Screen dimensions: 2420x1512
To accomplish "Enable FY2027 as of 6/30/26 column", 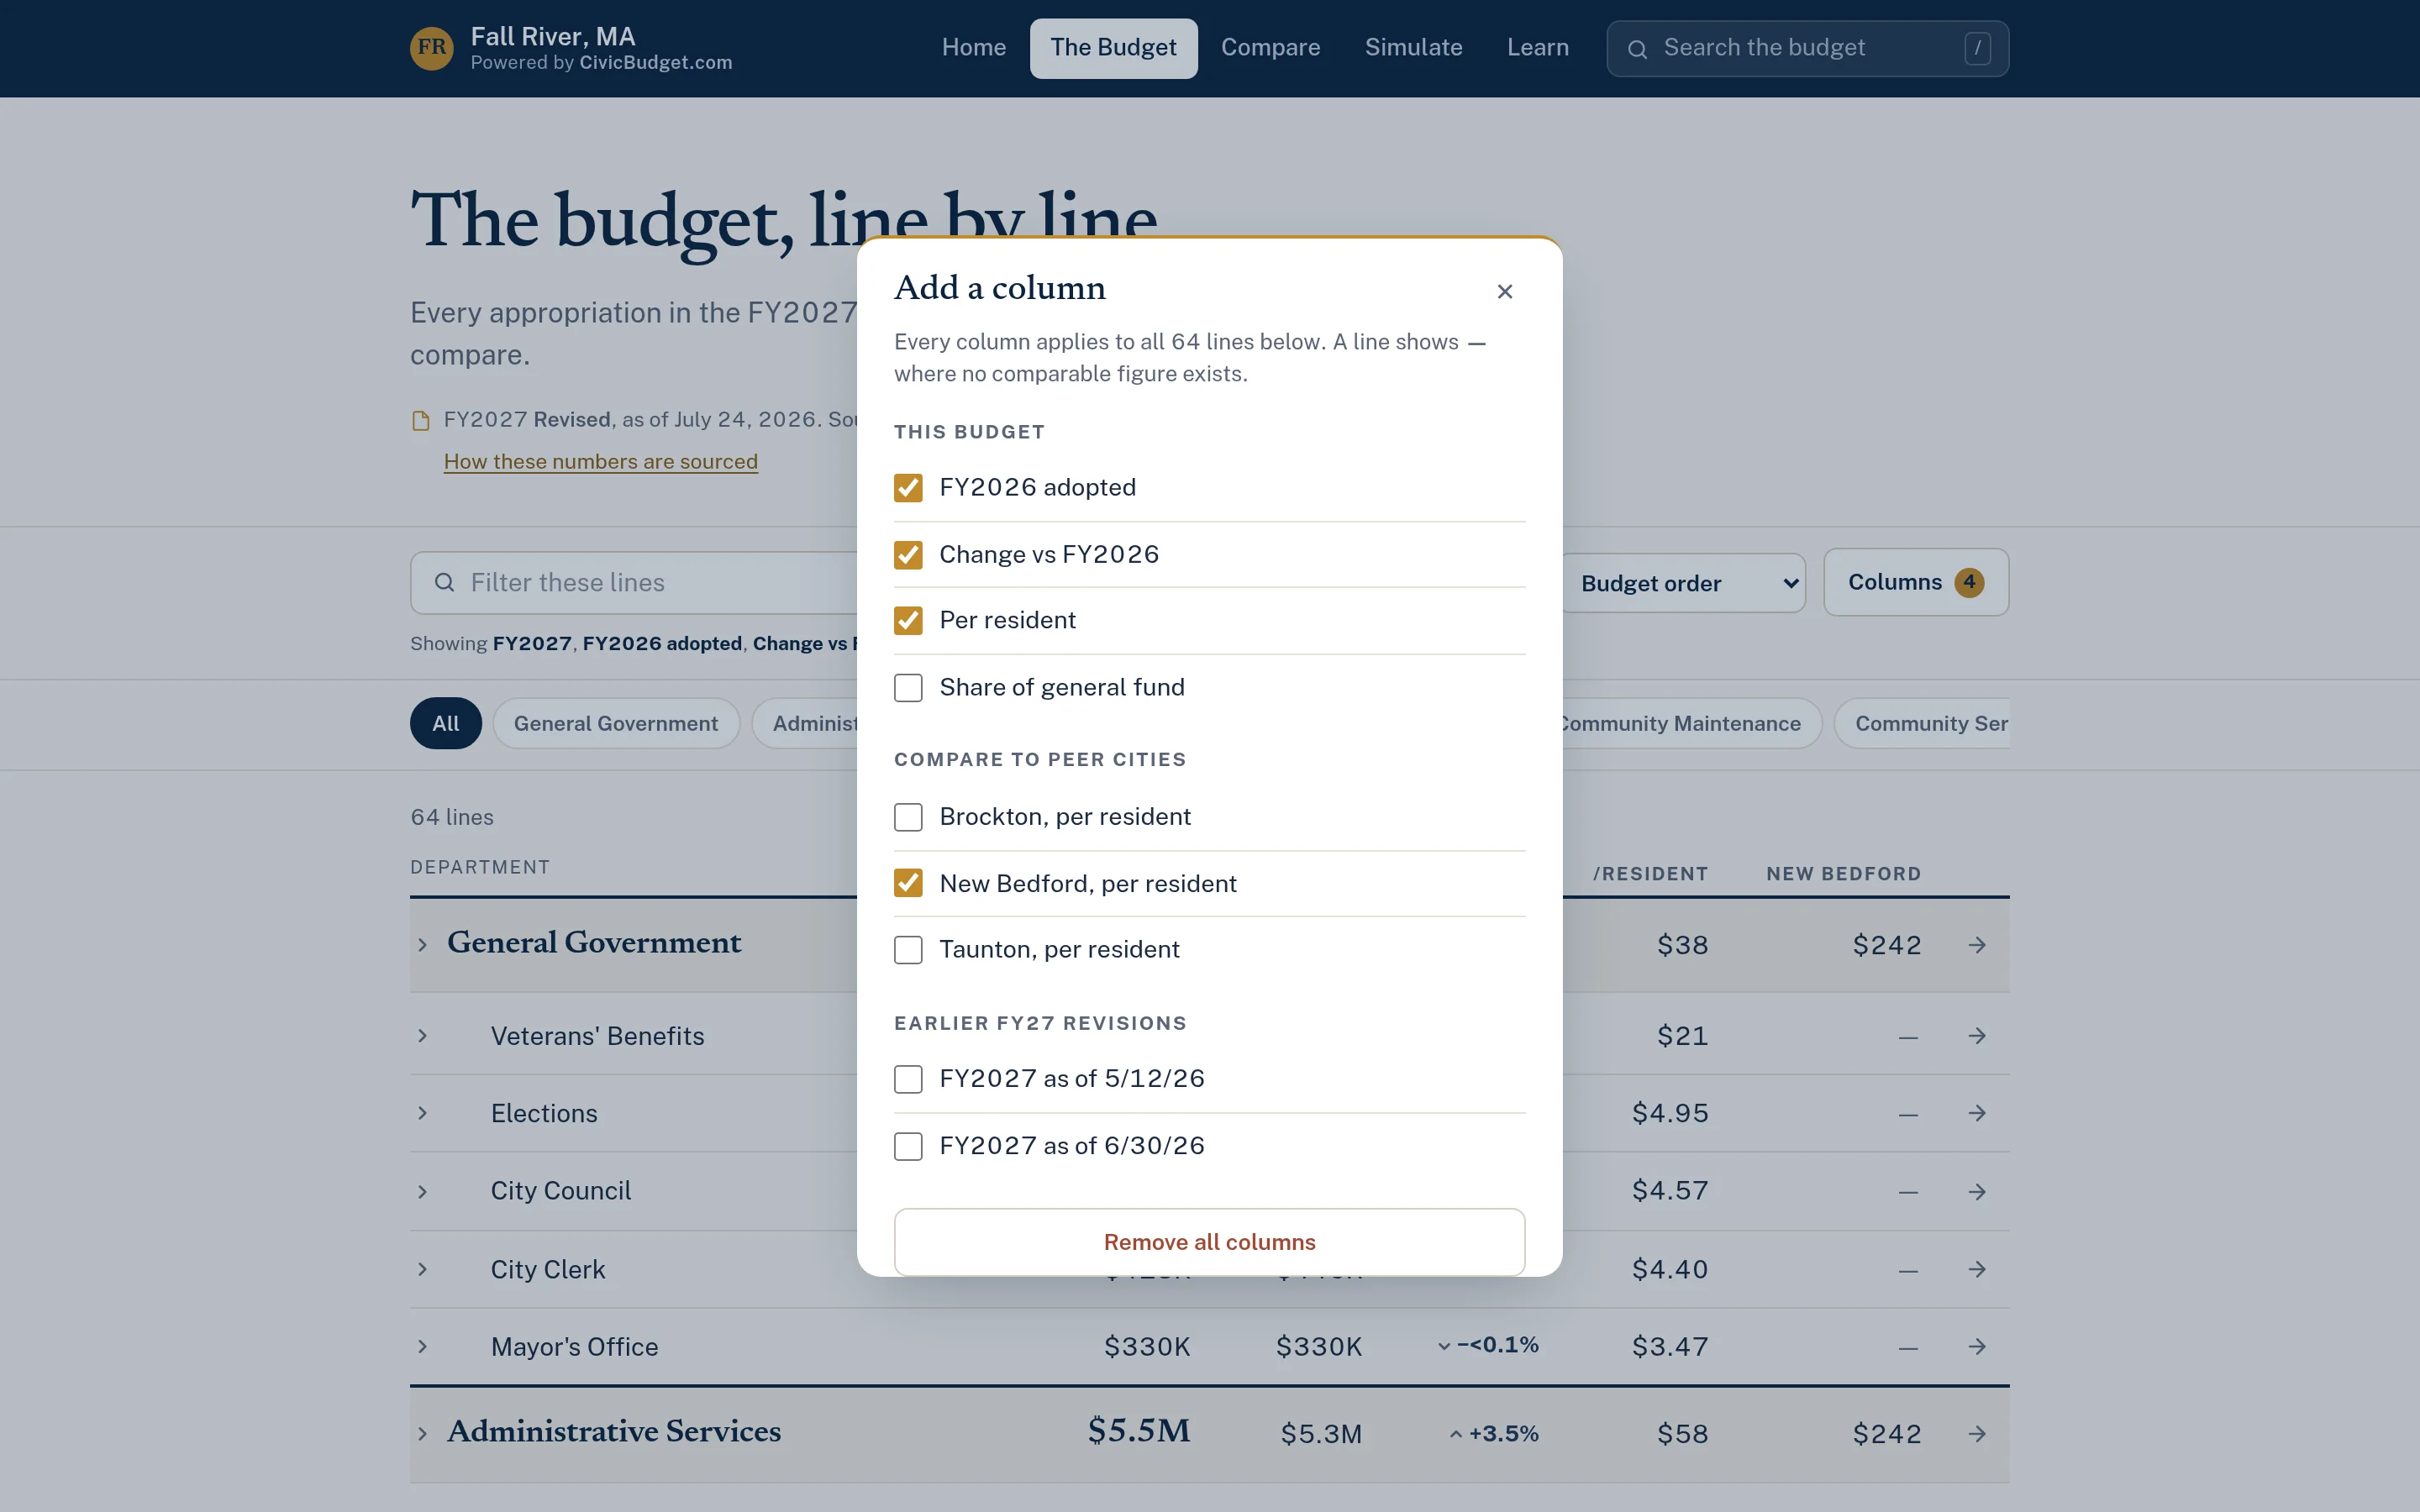I will [x=908, y=1146].
